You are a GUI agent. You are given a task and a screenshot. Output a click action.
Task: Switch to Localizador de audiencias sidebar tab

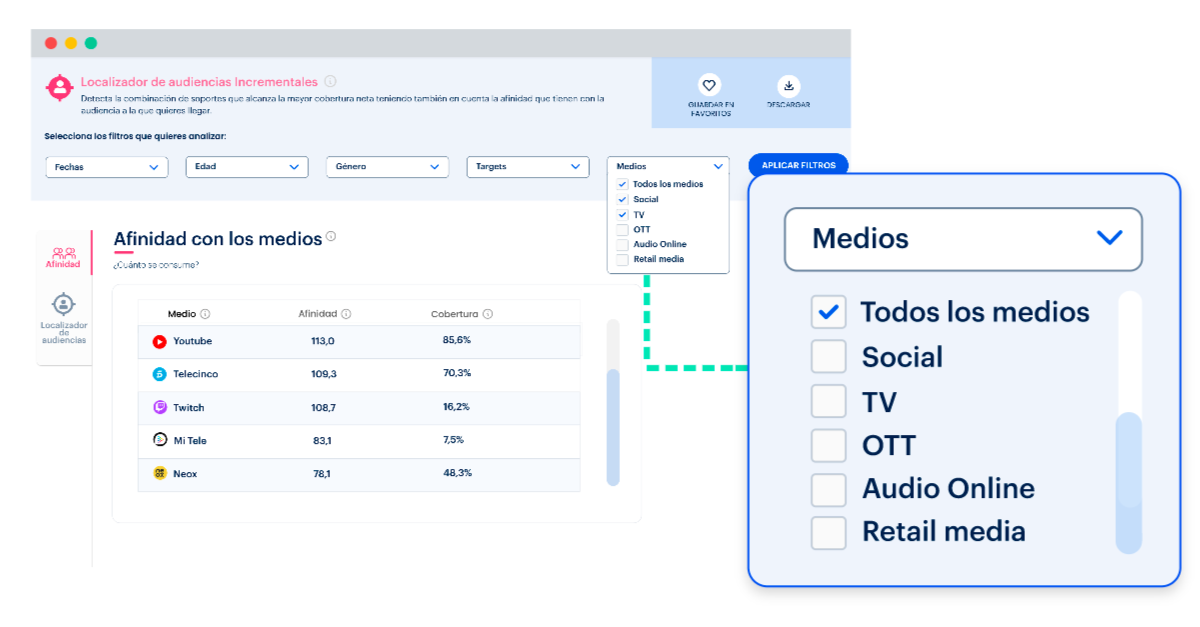click(63, 319)
